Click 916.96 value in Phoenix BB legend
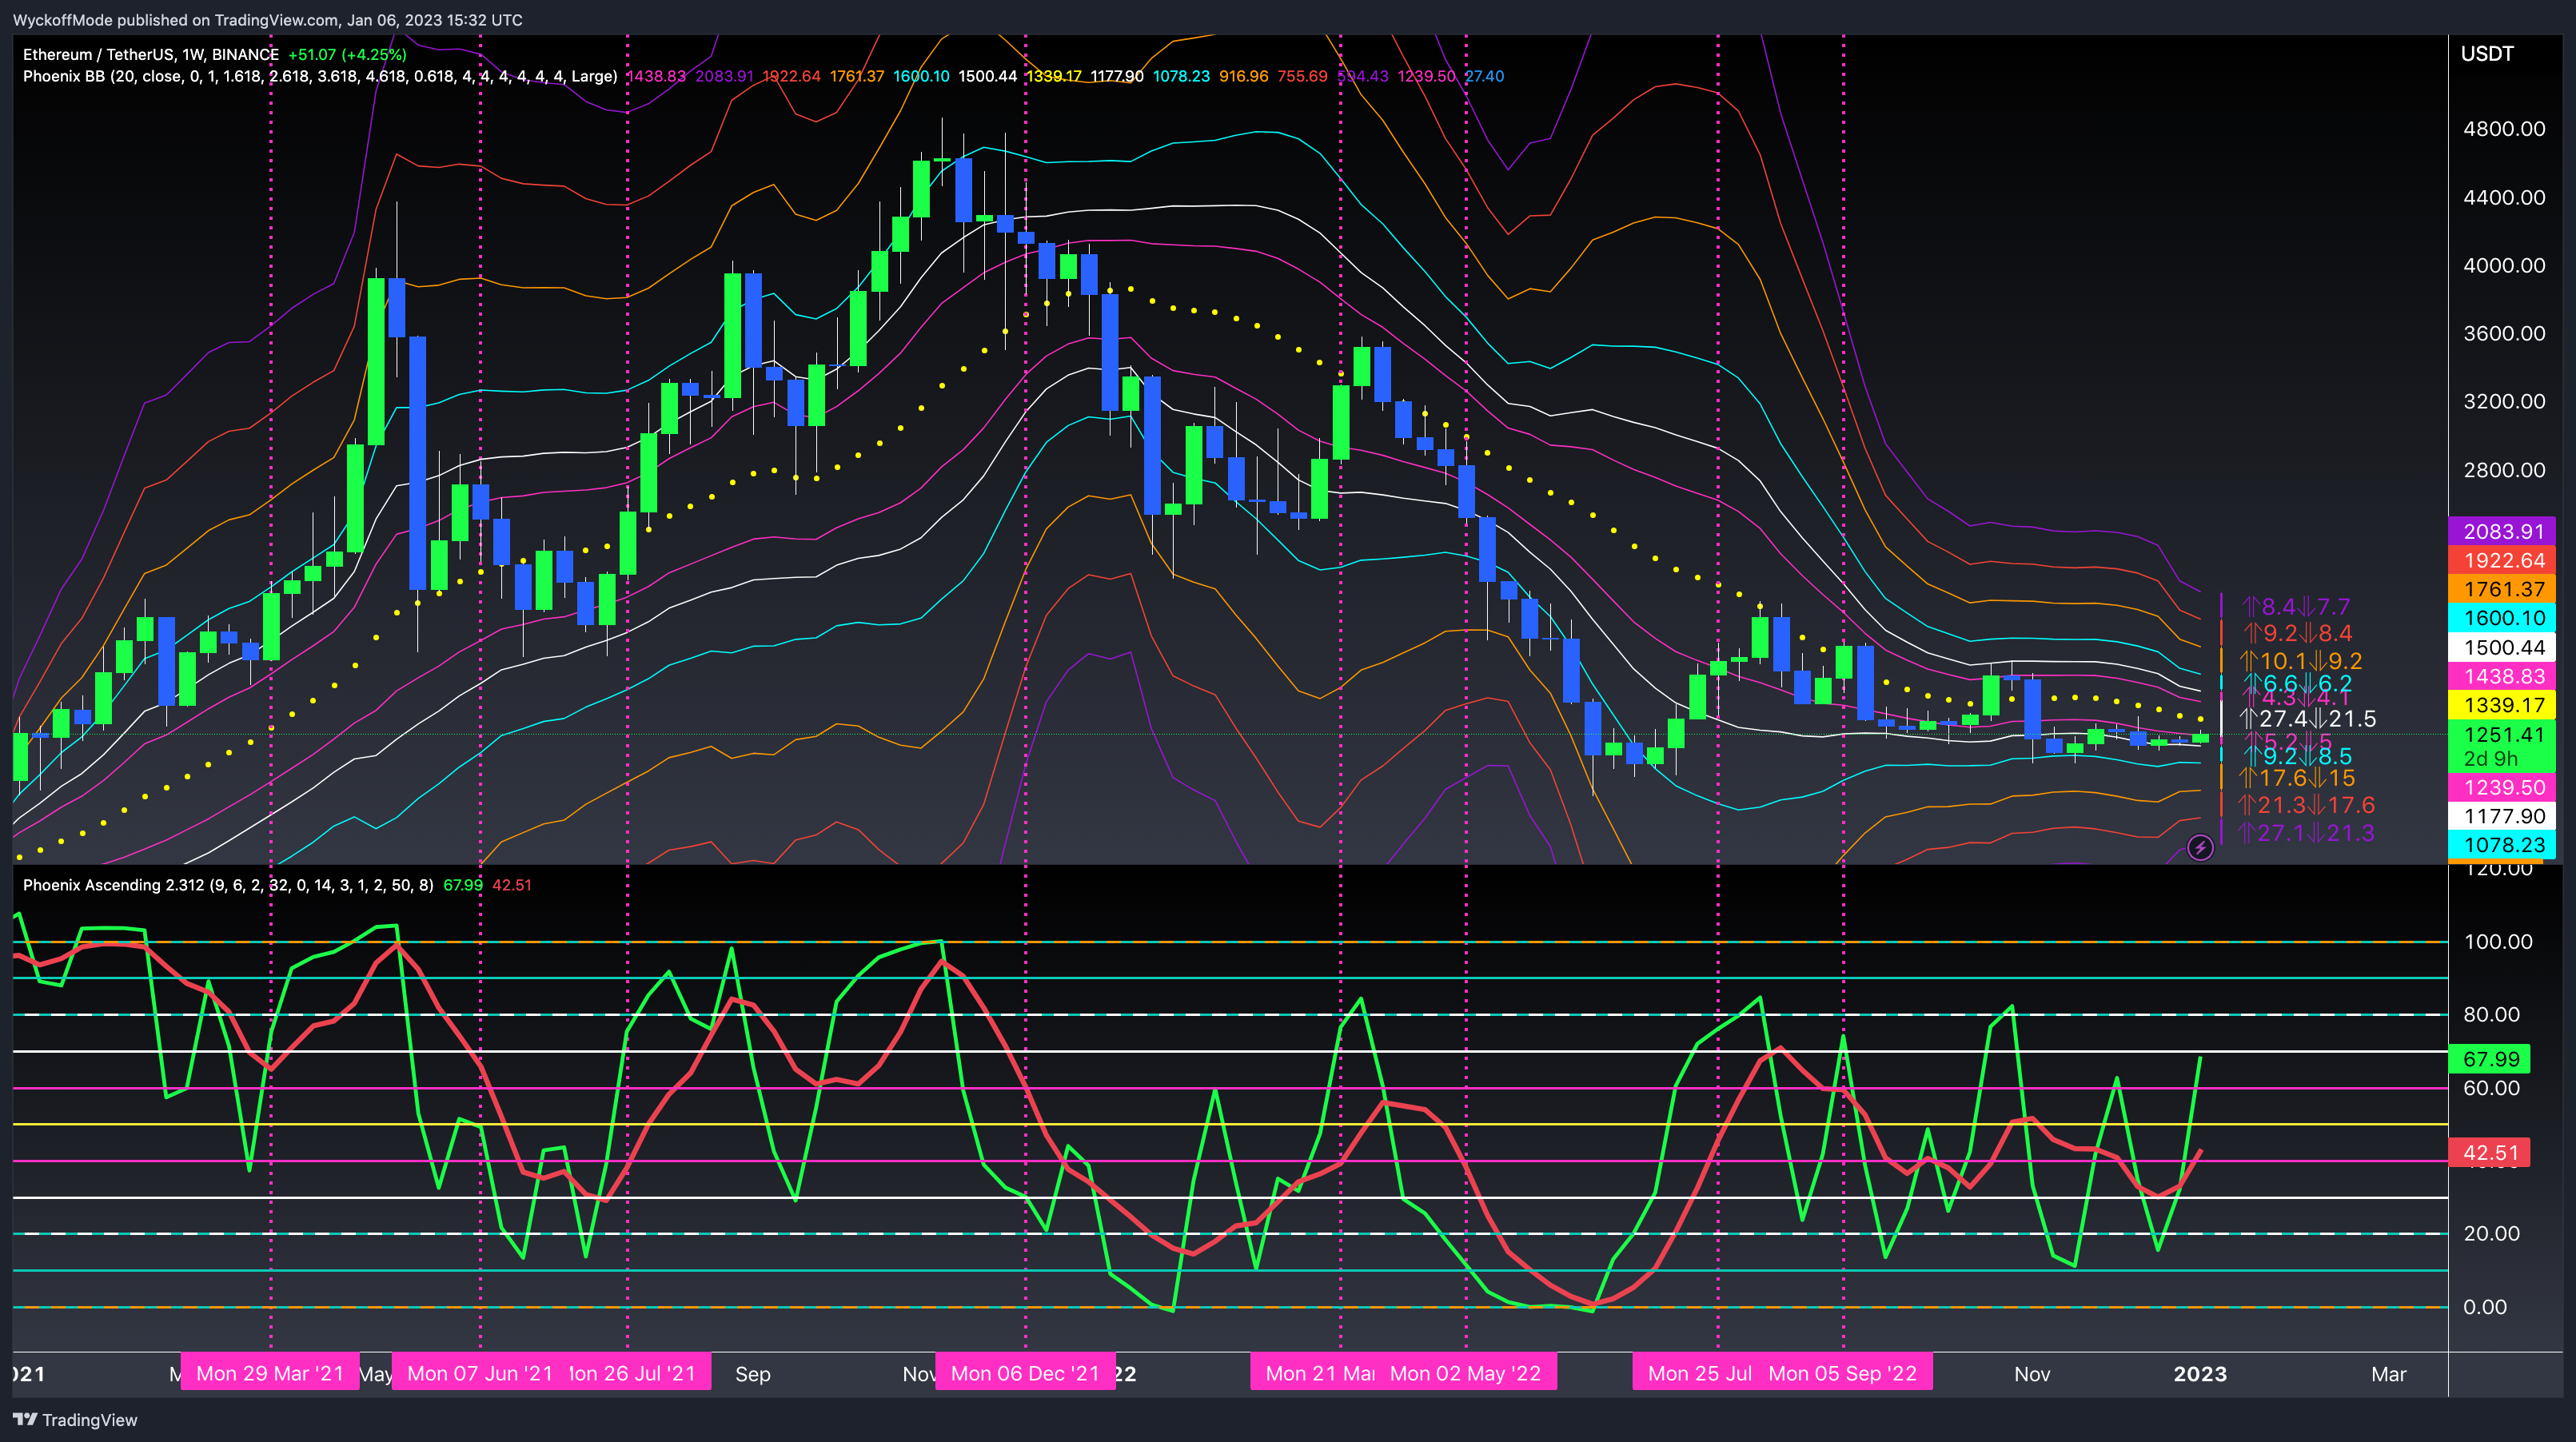2576x1442 pixels. point(1244,76)
